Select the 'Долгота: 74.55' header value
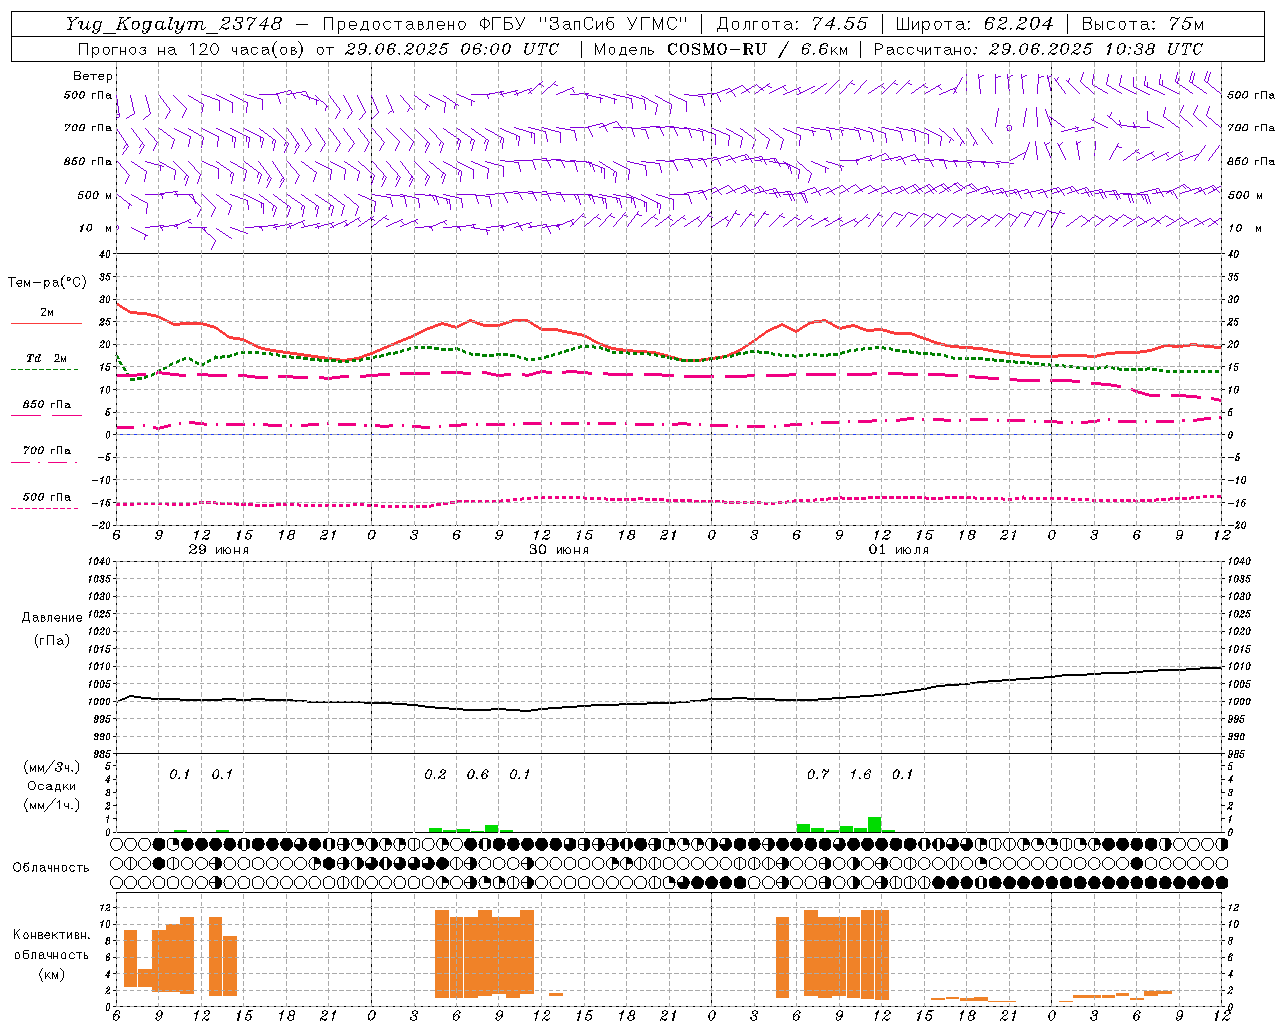 (792, 24)
